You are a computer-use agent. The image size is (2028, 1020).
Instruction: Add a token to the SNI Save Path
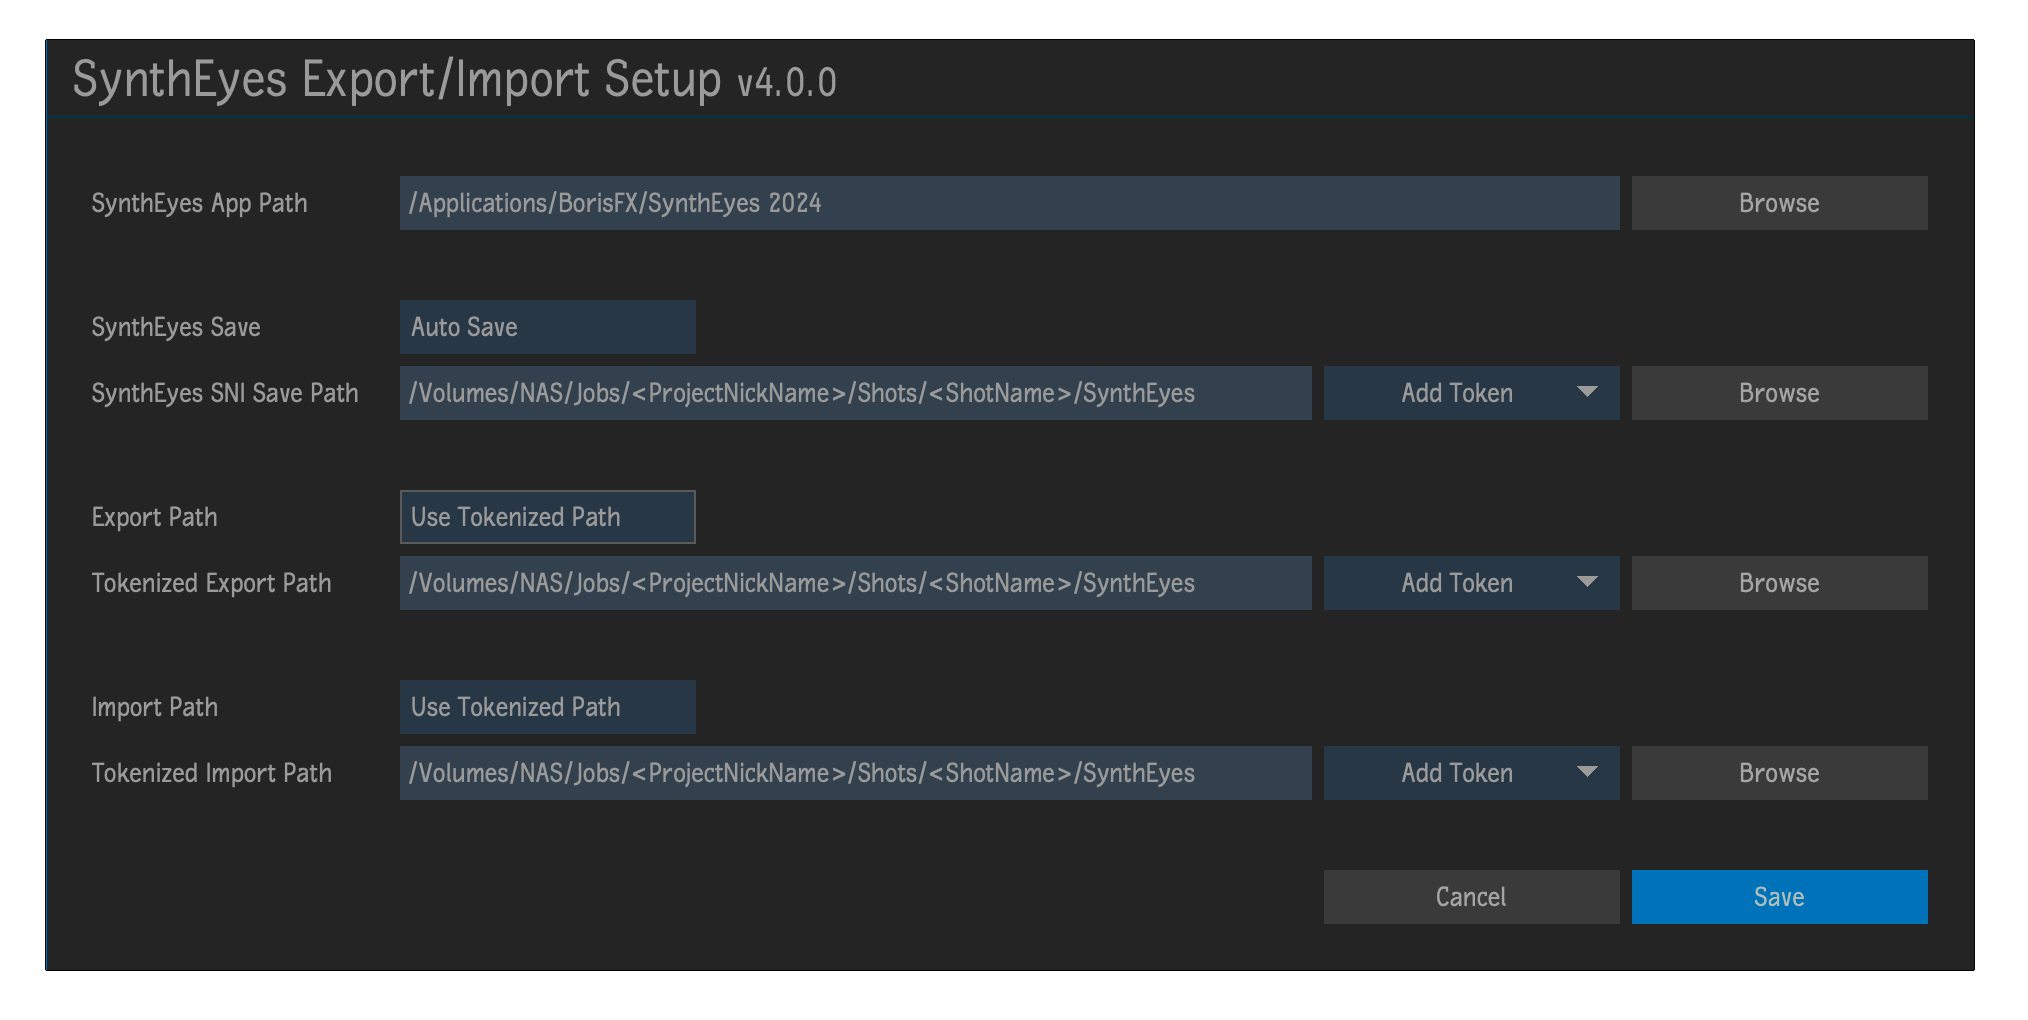point(1456,393)
